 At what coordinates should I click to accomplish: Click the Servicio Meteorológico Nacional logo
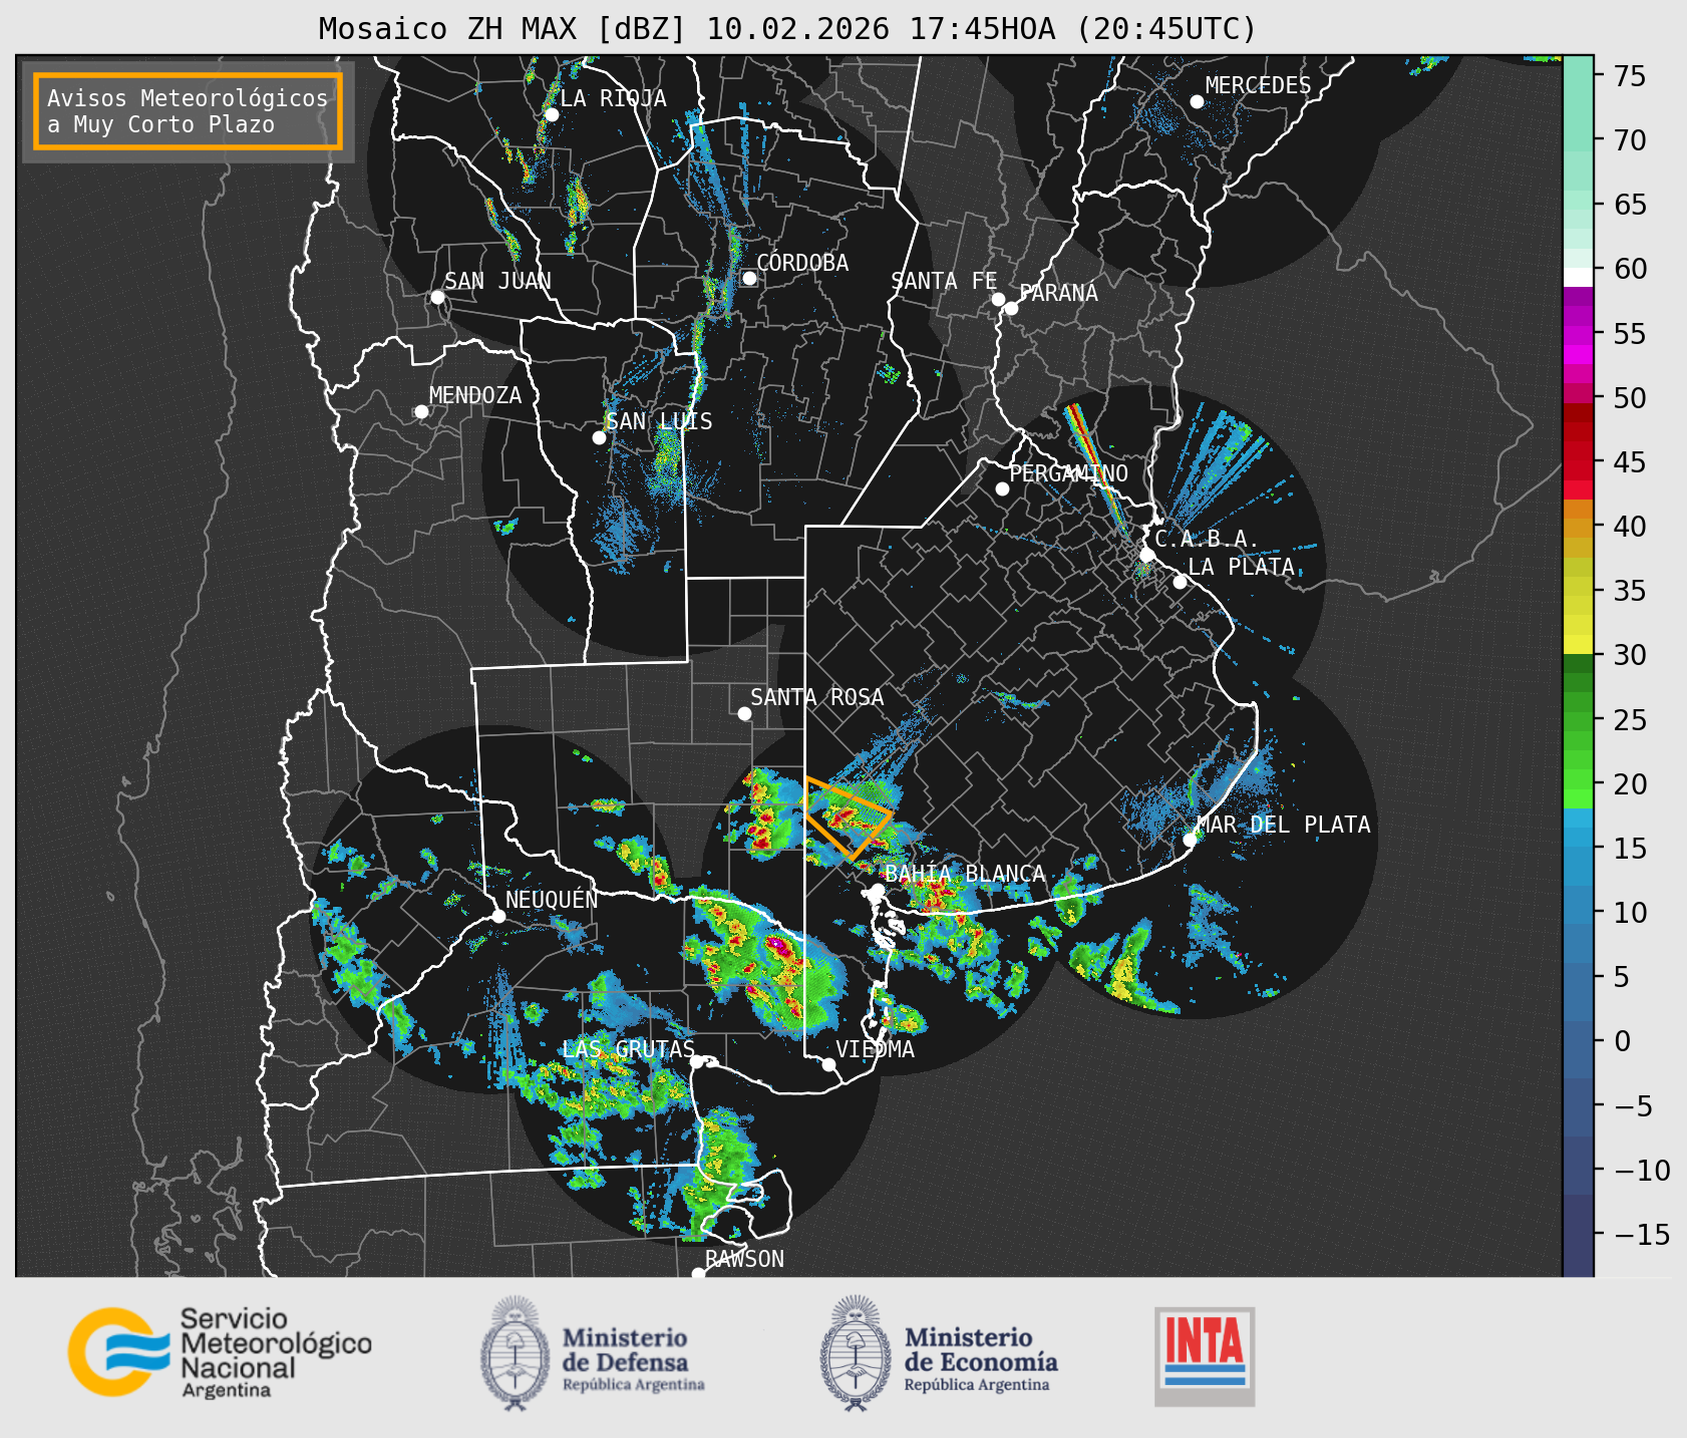[x=220, y=1352]
